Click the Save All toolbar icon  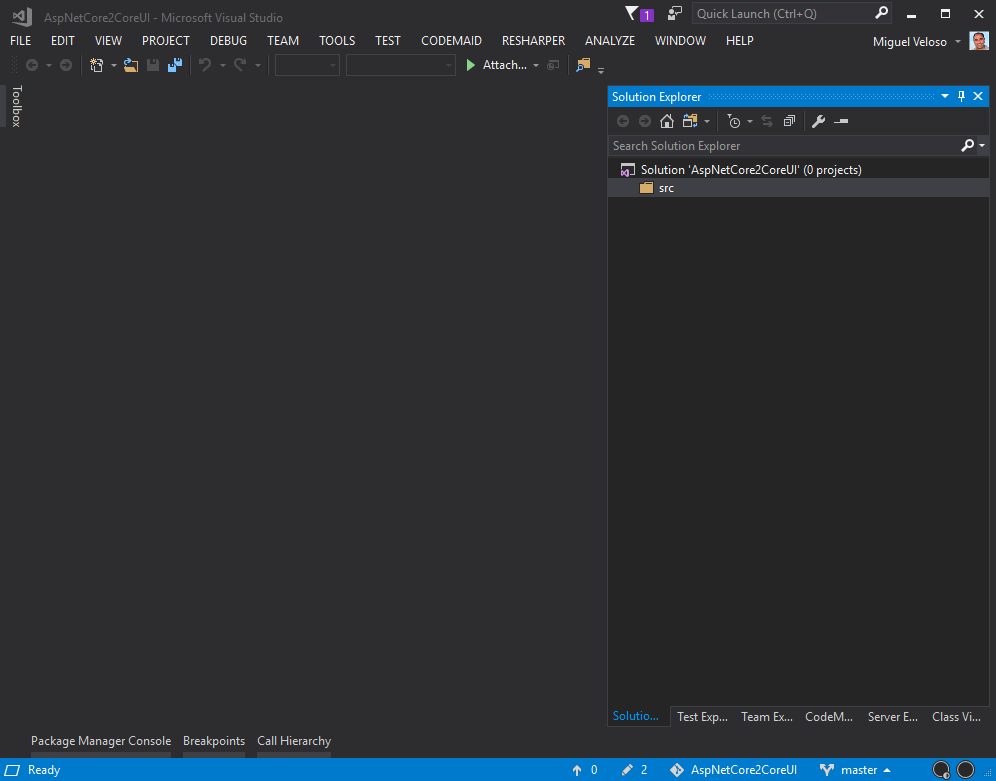(x=175, y=65)
